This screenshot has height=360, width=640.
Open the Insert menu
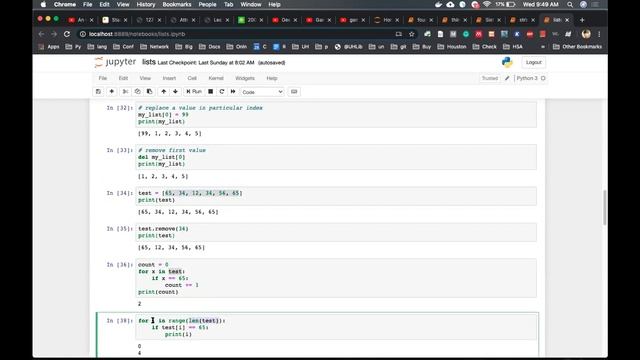click(169, 78)
